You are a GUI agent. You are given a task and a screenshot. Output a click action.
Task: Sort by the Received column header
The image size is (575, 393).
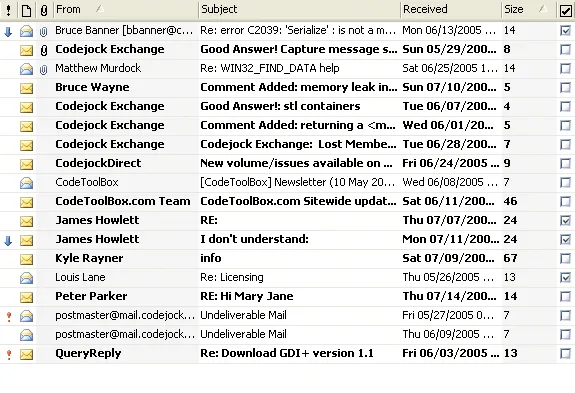click(x=451, y=9)
